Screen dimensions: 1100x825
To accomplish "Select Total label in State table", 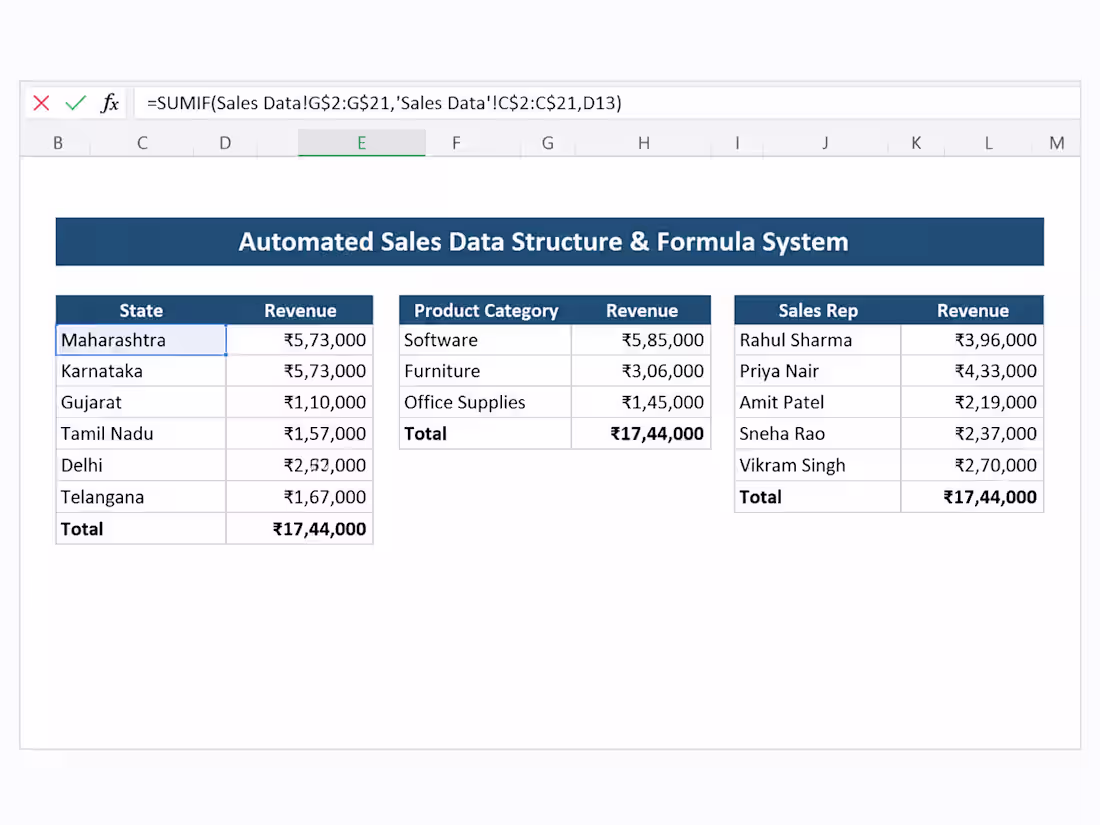I will click(x=141, y=528).
